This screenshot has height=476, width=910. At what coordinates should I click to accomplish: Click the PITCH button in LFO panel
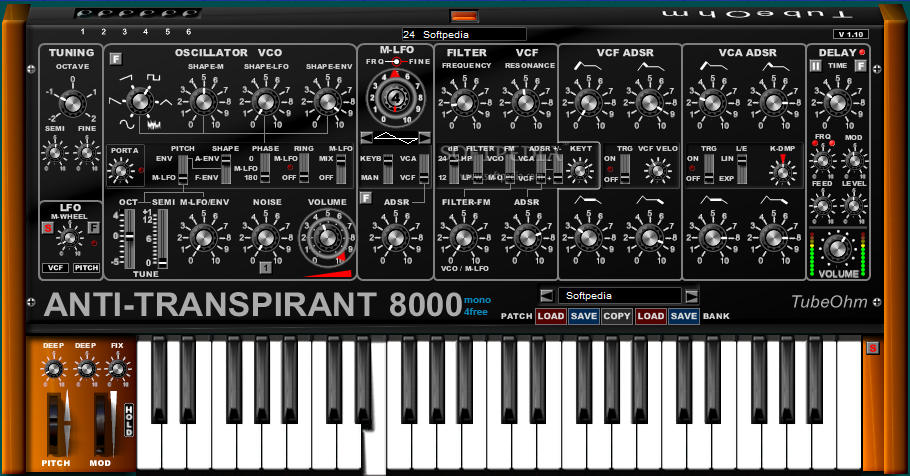click(86, 268)
